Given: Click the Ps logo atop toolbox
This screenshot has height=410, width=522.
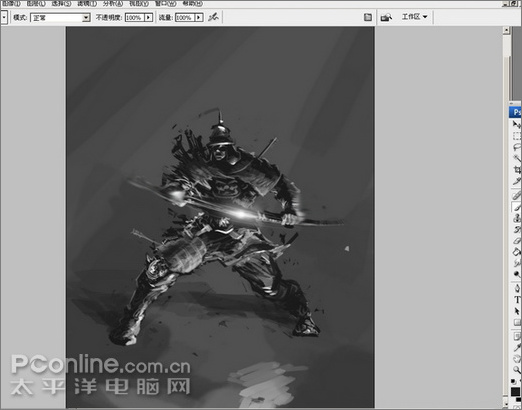Looking at the screenshot, I should coord(516,112).
